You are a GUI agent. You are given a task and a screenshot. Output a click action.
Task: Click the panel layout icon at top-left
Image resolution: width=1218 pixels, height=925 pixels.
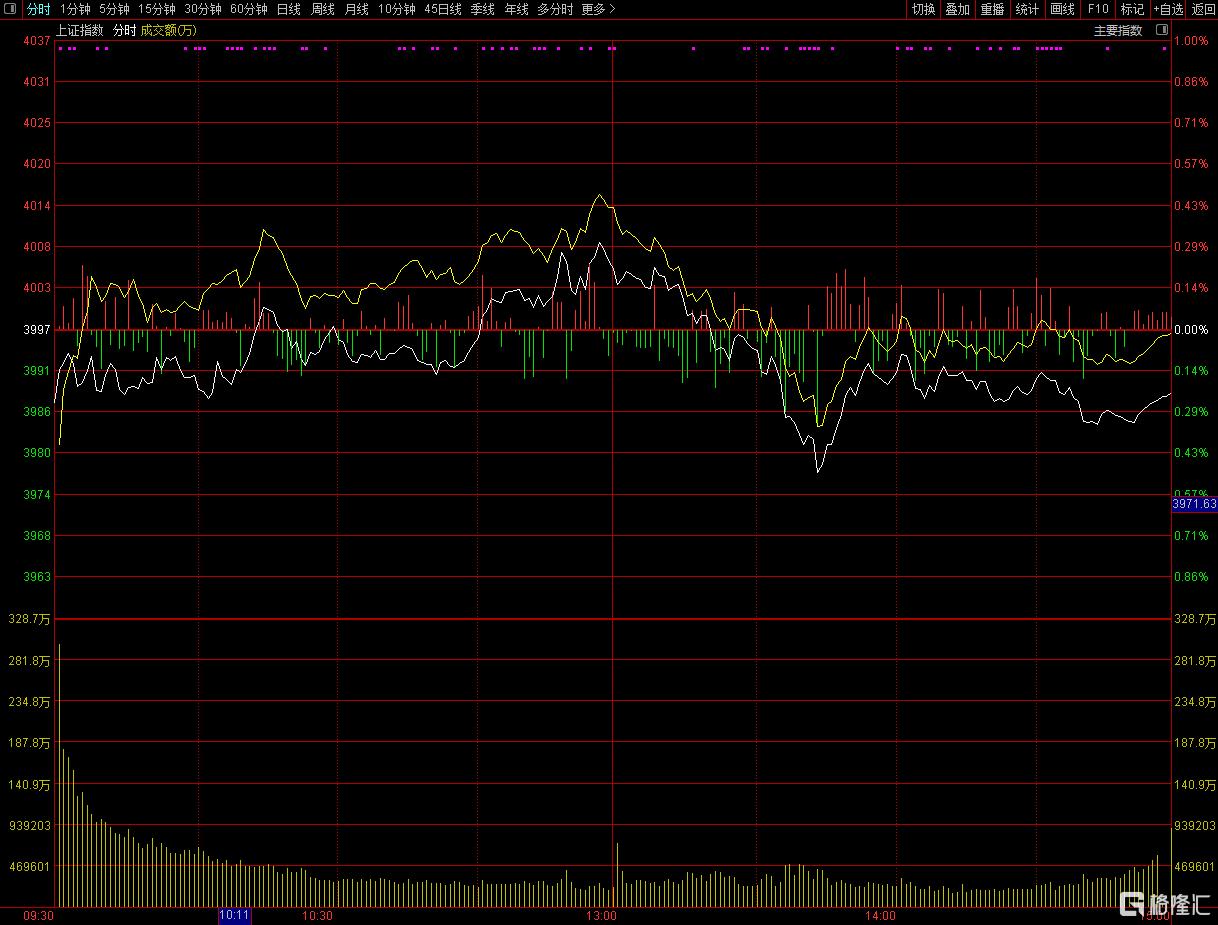pyautogui.click(x=10, y=9)
